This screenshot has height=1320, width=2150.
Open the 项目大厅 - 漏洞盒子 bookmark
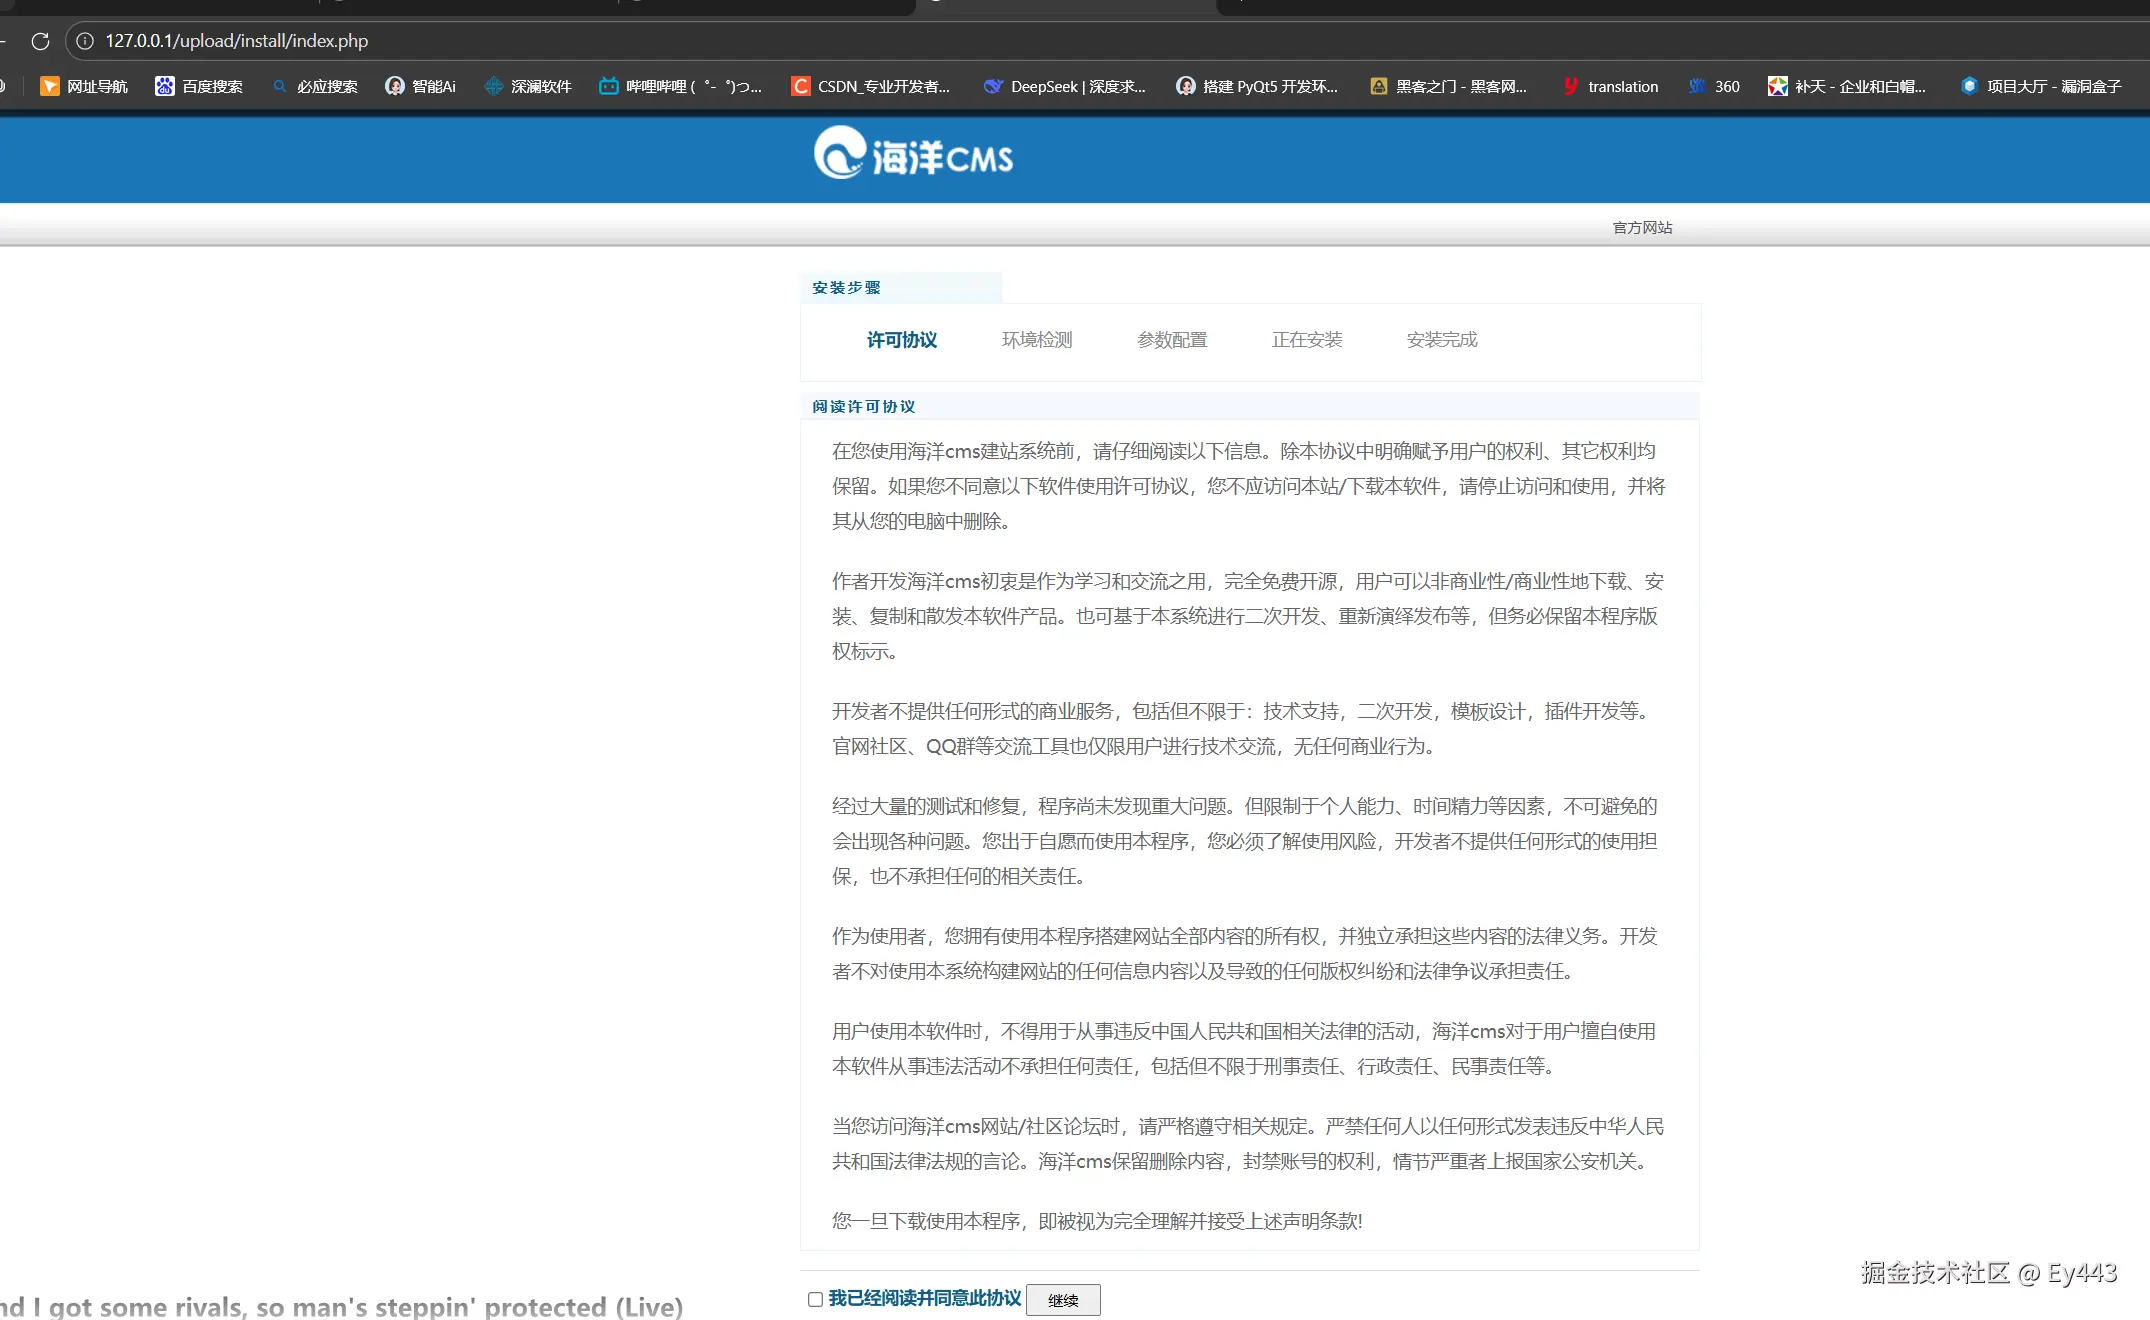point(2041,87)
